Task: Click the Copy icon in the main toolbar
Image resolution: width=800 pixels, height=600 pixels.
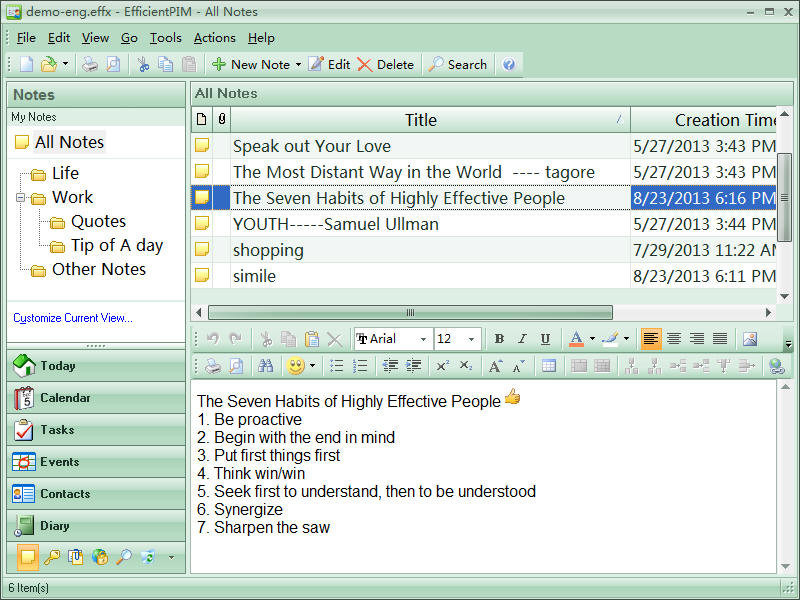Action: [165, 64]
